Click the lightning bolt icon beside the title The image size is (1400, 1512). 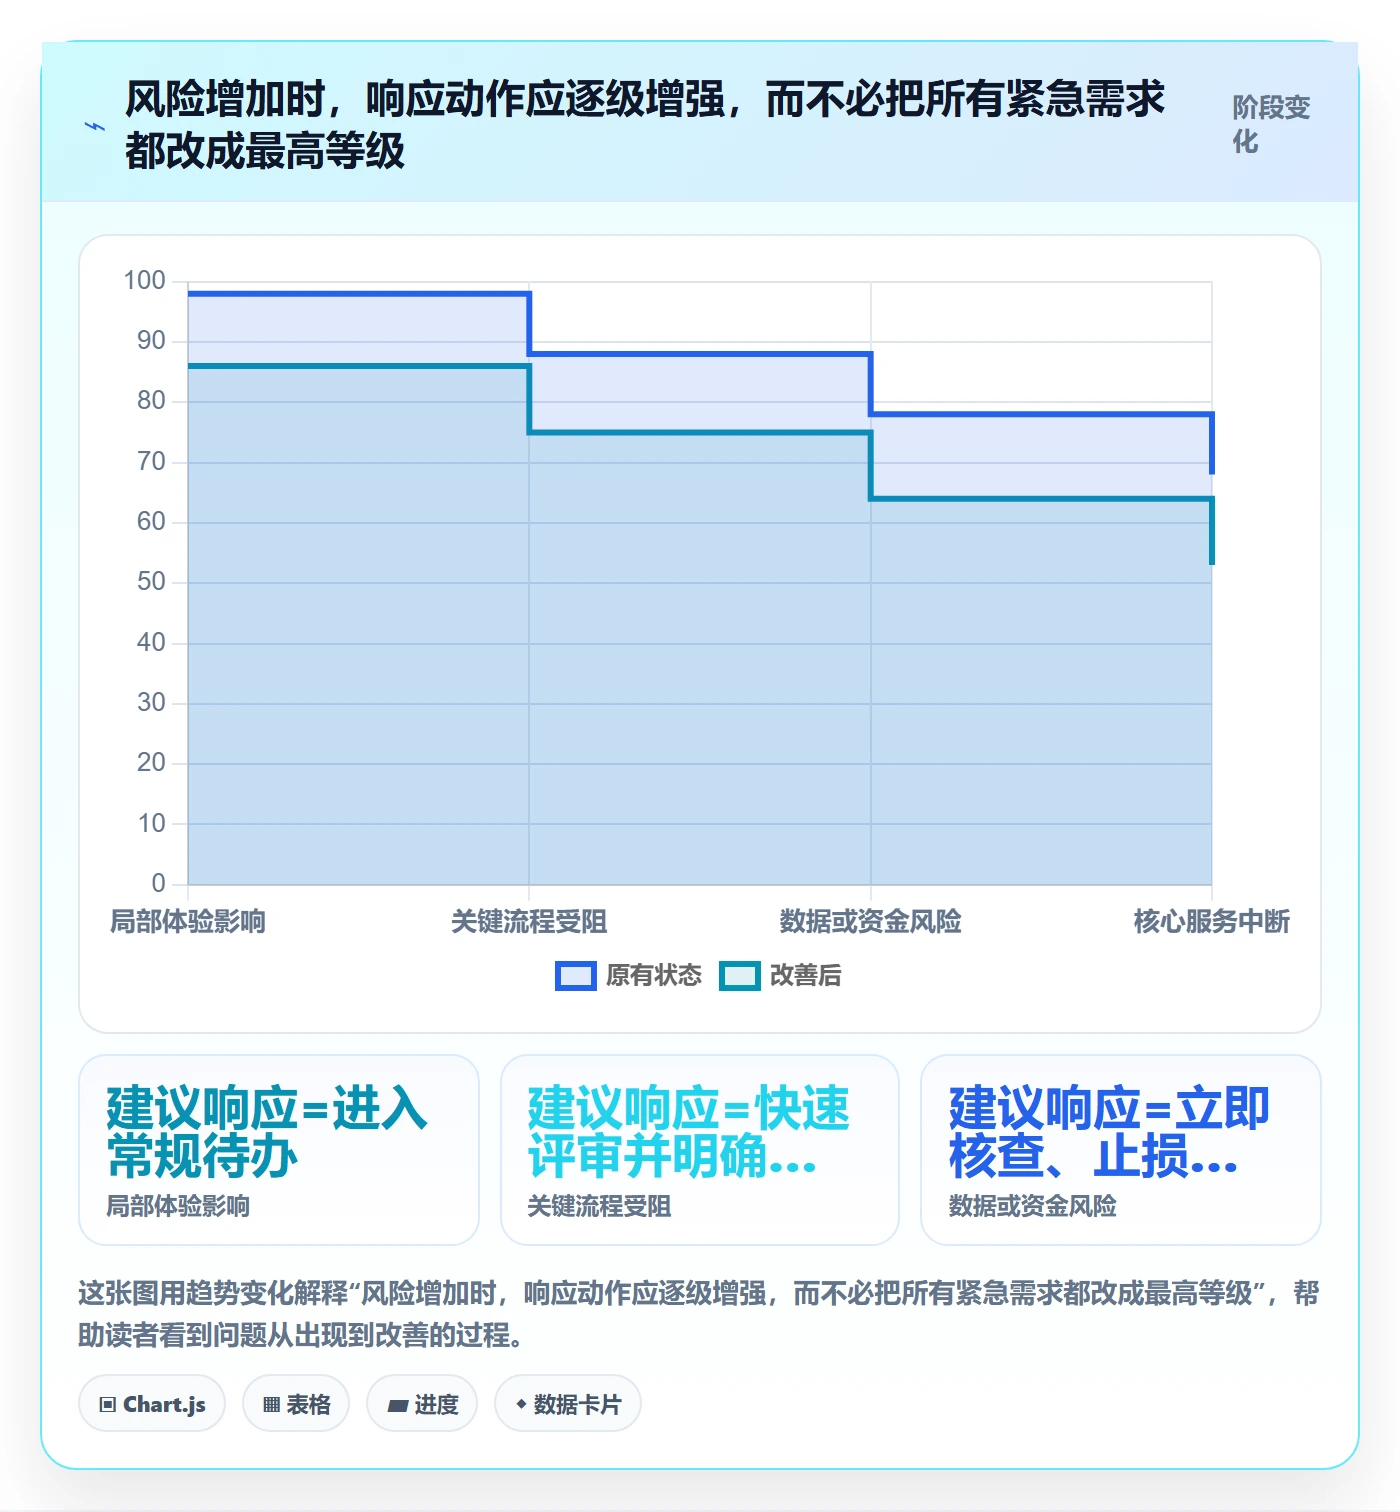[x=95, y=126]
